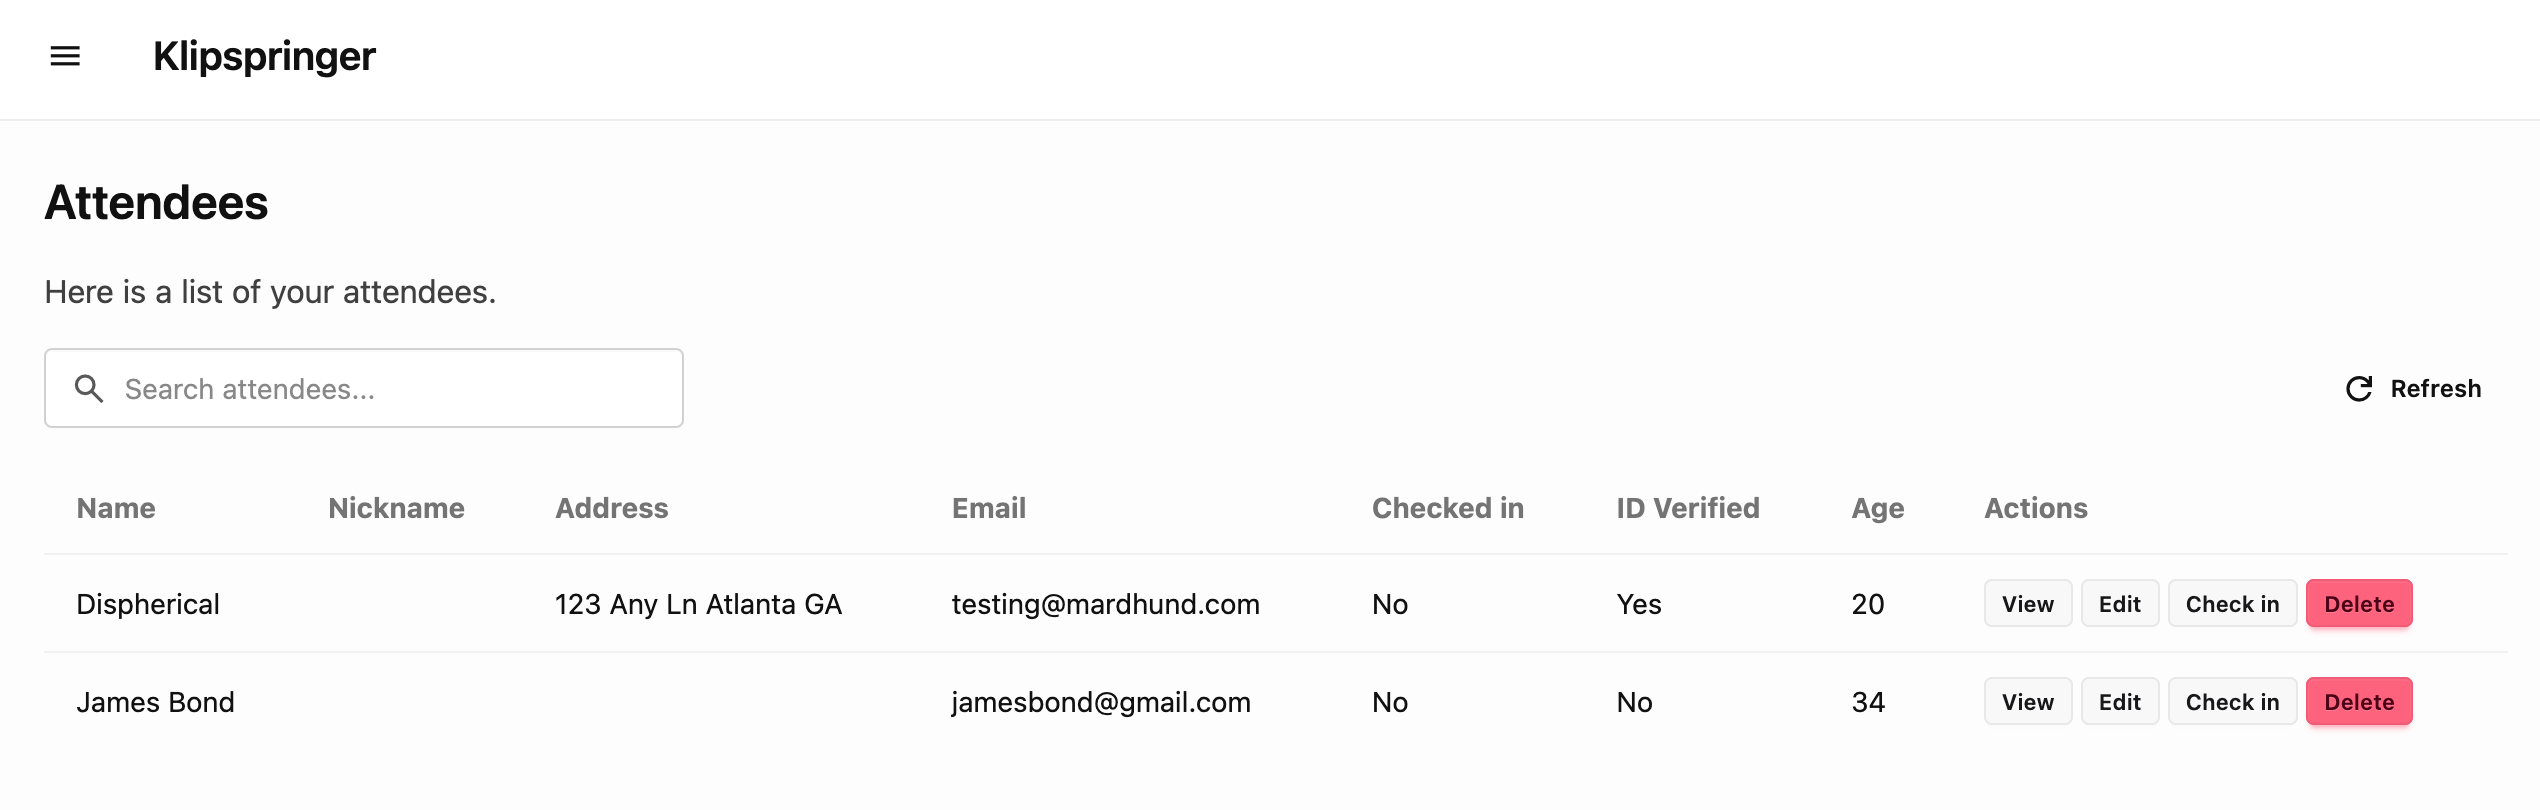This screenshot has width=2540, height=810.
Task: Click the Name column header
Action: coord(116,508)
